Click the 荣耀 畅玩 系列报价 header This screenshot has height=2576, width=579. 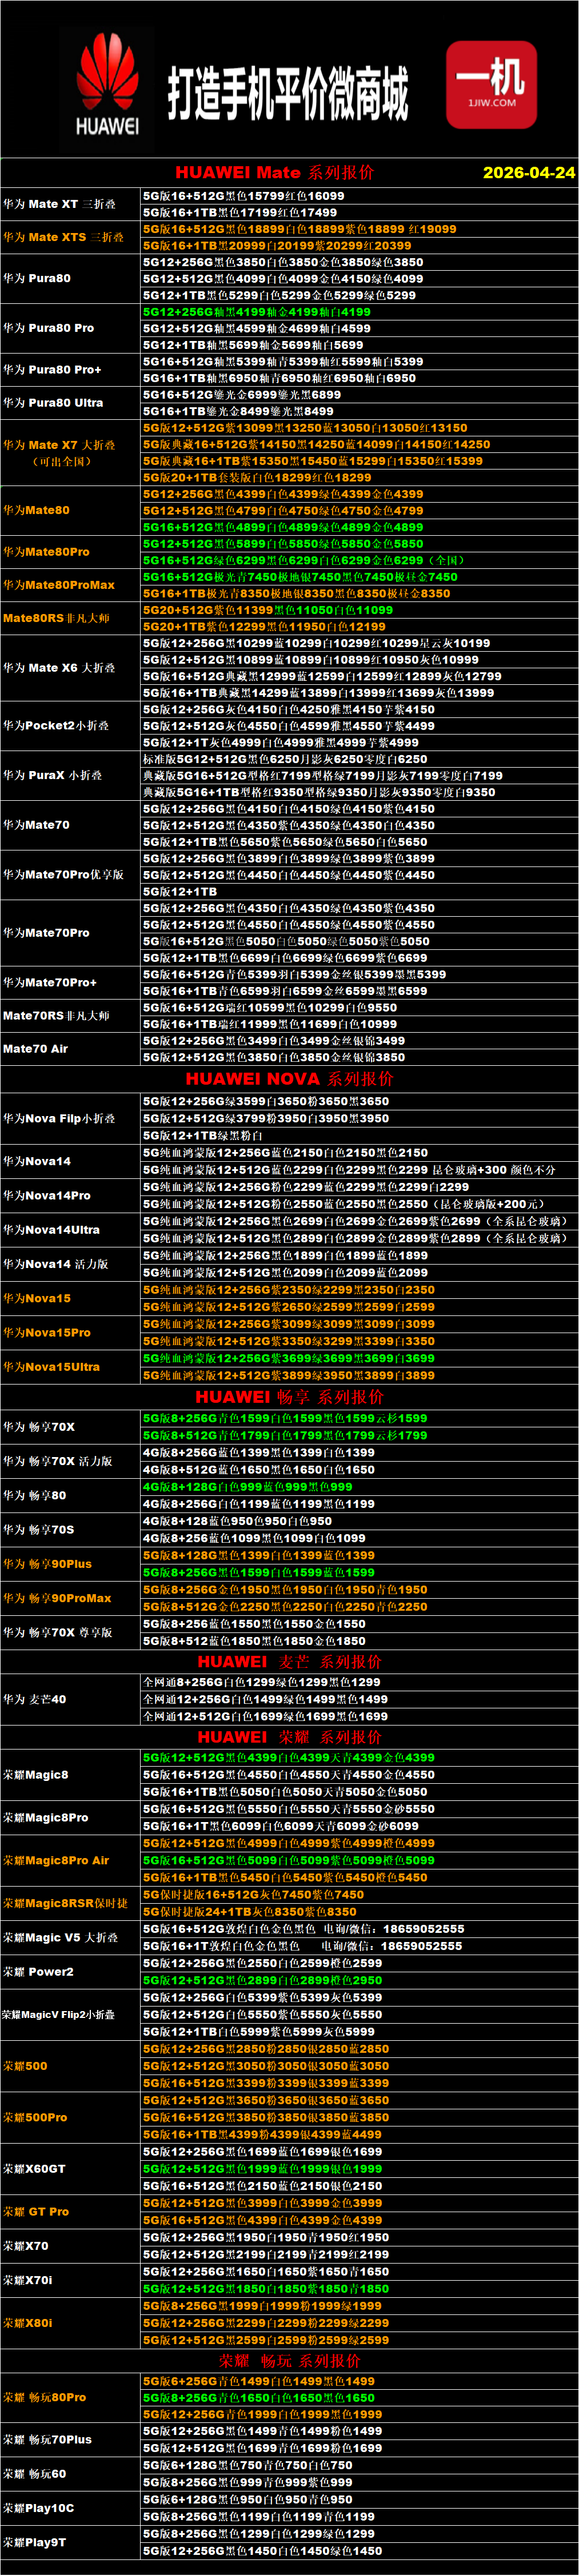pyautogui.click(x=289, y=2360)
